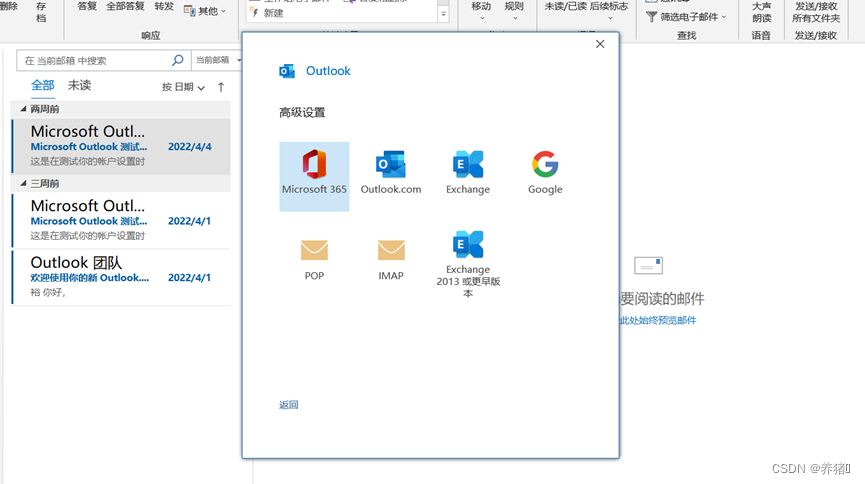The width and height of the screenshot is (865, 484).
Task: Click the 答复 ribbon button
Action: click(87, 7)
